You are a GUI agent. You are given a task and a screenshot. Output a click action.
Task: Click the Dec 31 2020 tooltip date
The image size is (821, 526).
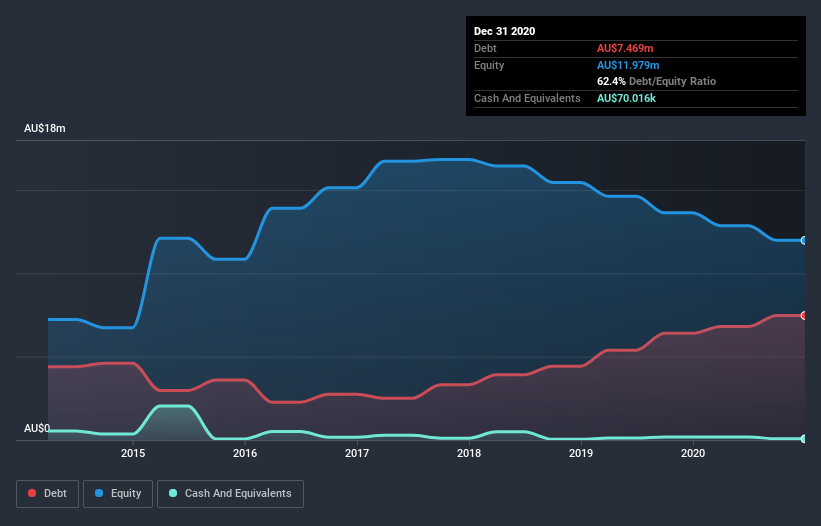504,31
